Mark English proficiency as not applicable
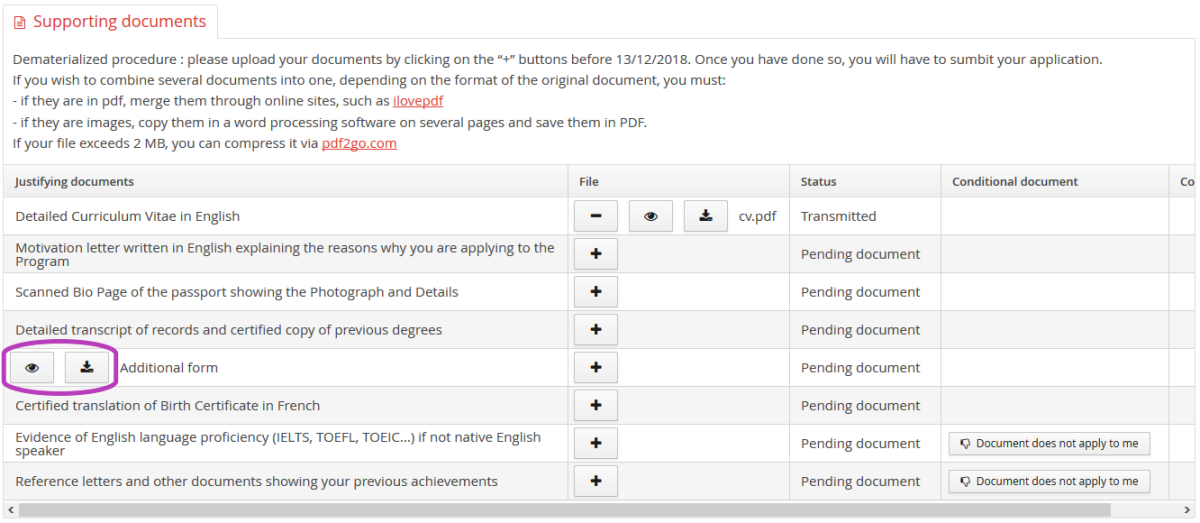1200x523 pixels. 1049,443
